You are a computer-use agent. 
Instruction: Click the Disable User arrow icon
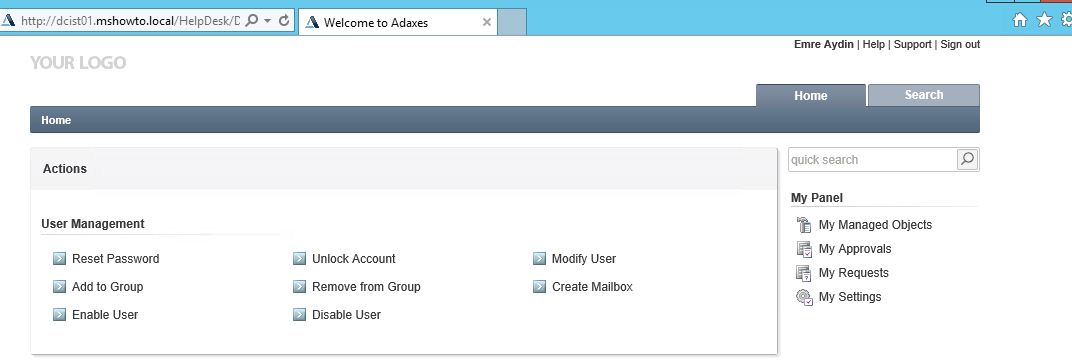pyautogui.click(x=299, y=315)
